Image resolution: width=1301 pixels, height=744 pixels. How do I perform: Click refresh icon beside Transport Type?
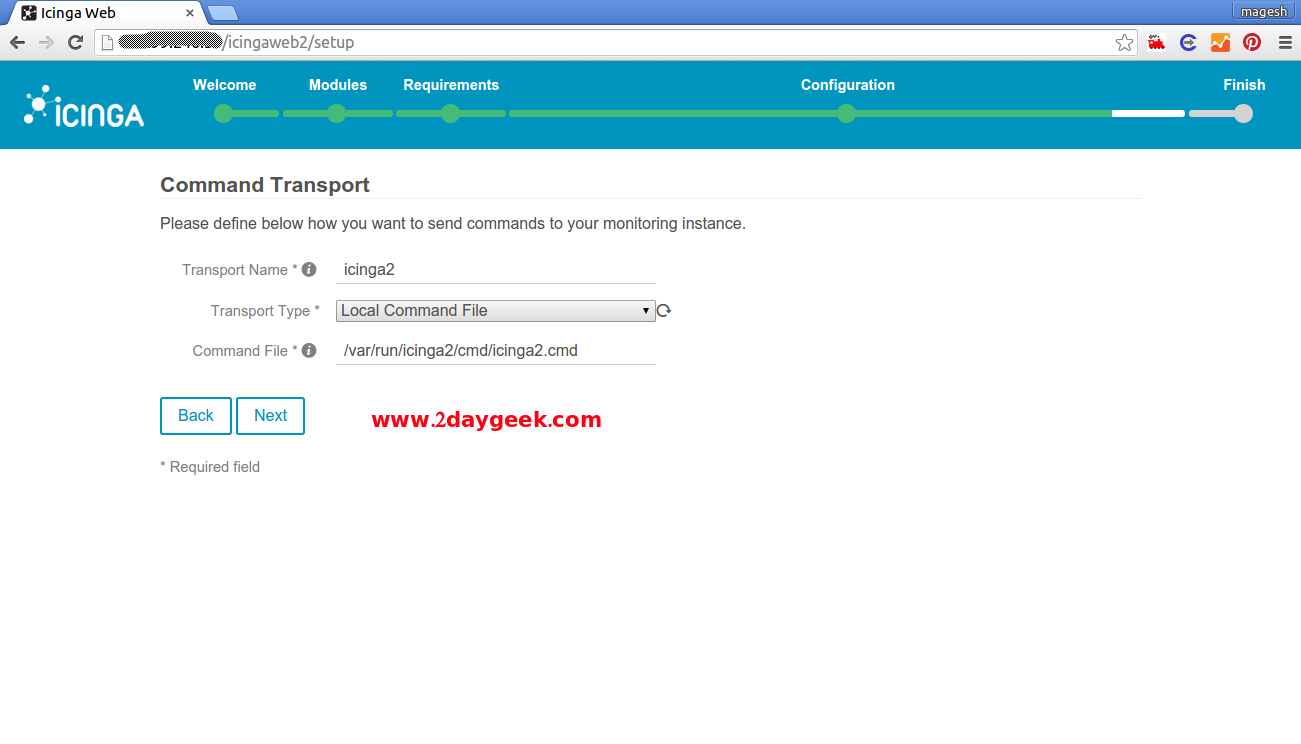664,311
